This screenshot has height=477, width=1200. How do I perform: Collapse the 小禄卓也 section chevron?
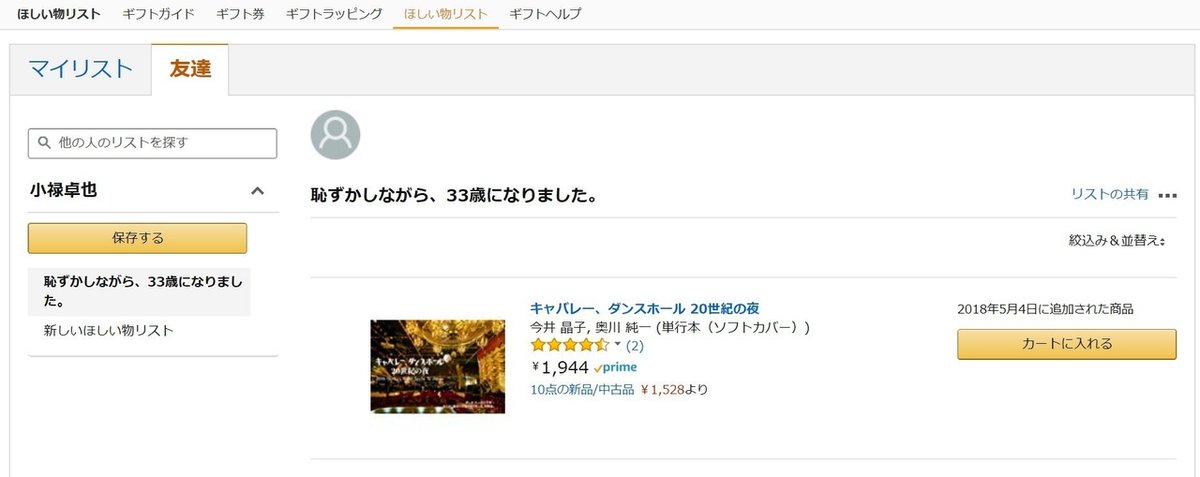pyautogui.click(x=257, y=190)
